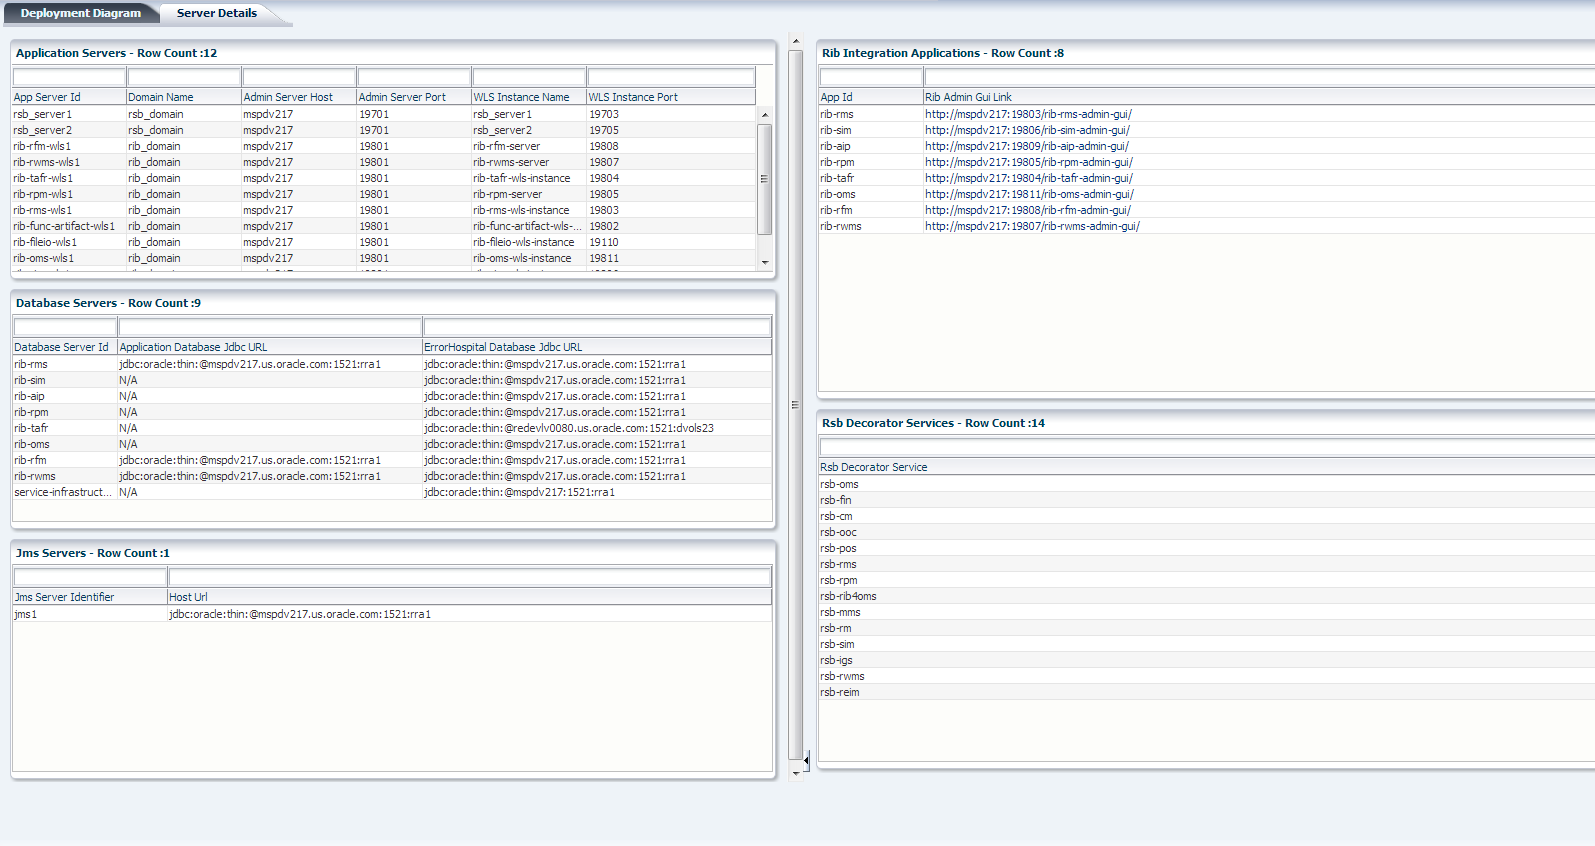The width and height of the screenshot is (1595, 846).
Task: Open the rib-sim-admin-gui link
Action: click(x=1027, y=130)
